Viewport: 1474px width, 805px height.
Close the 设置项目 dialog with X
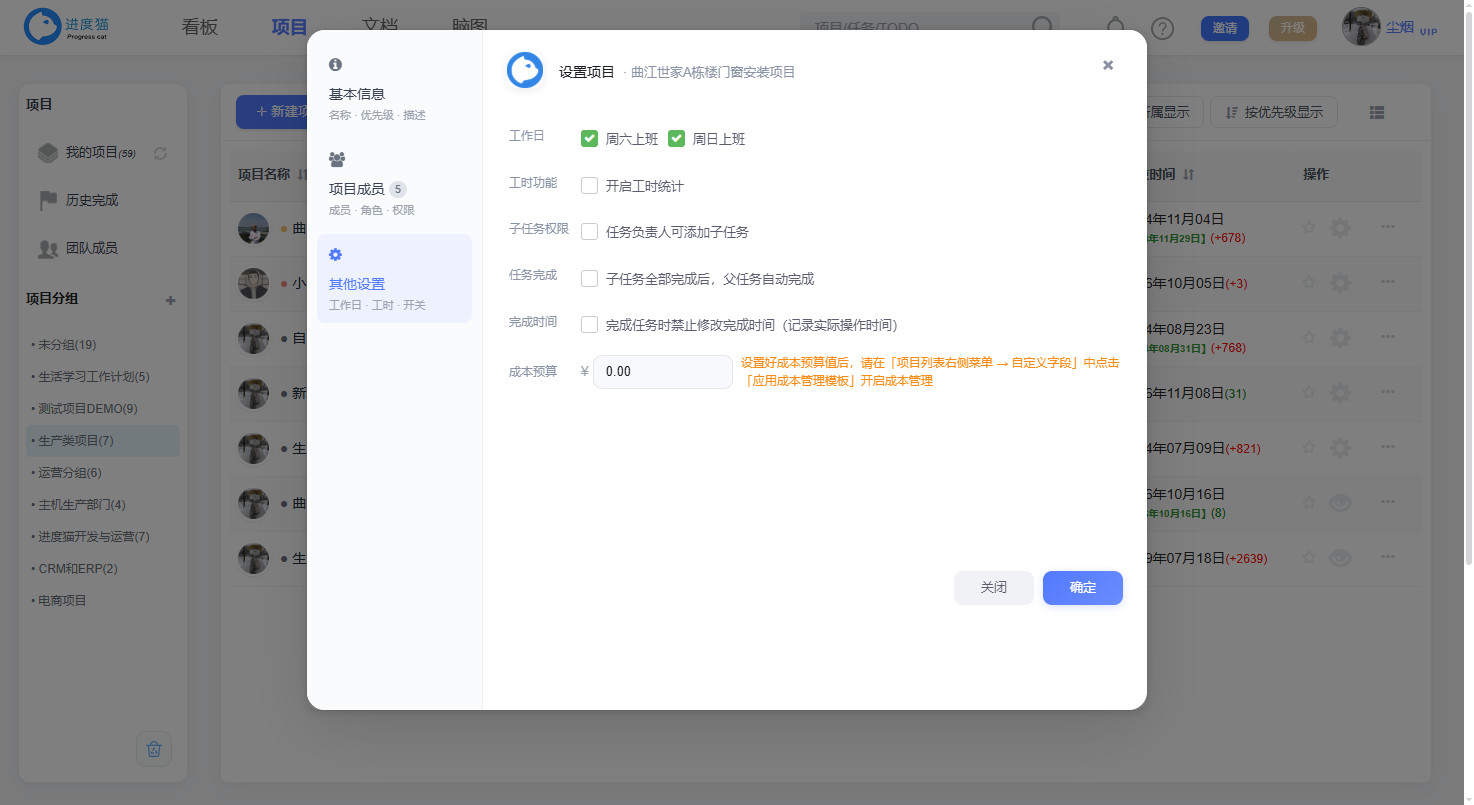(x=1108, y=65)
